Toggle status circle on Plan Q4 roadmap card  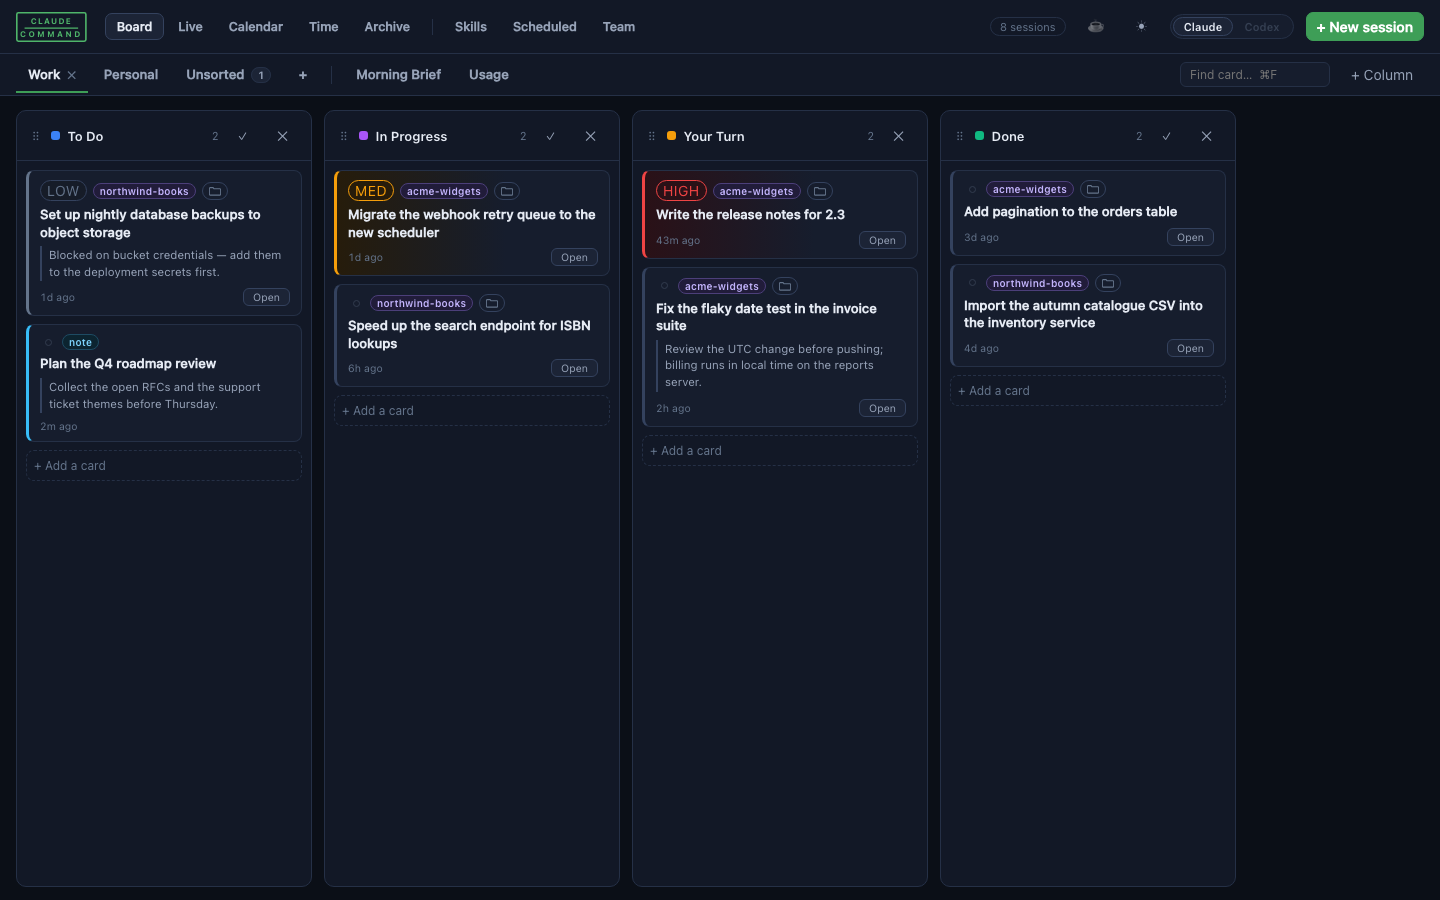pos(48,342)
